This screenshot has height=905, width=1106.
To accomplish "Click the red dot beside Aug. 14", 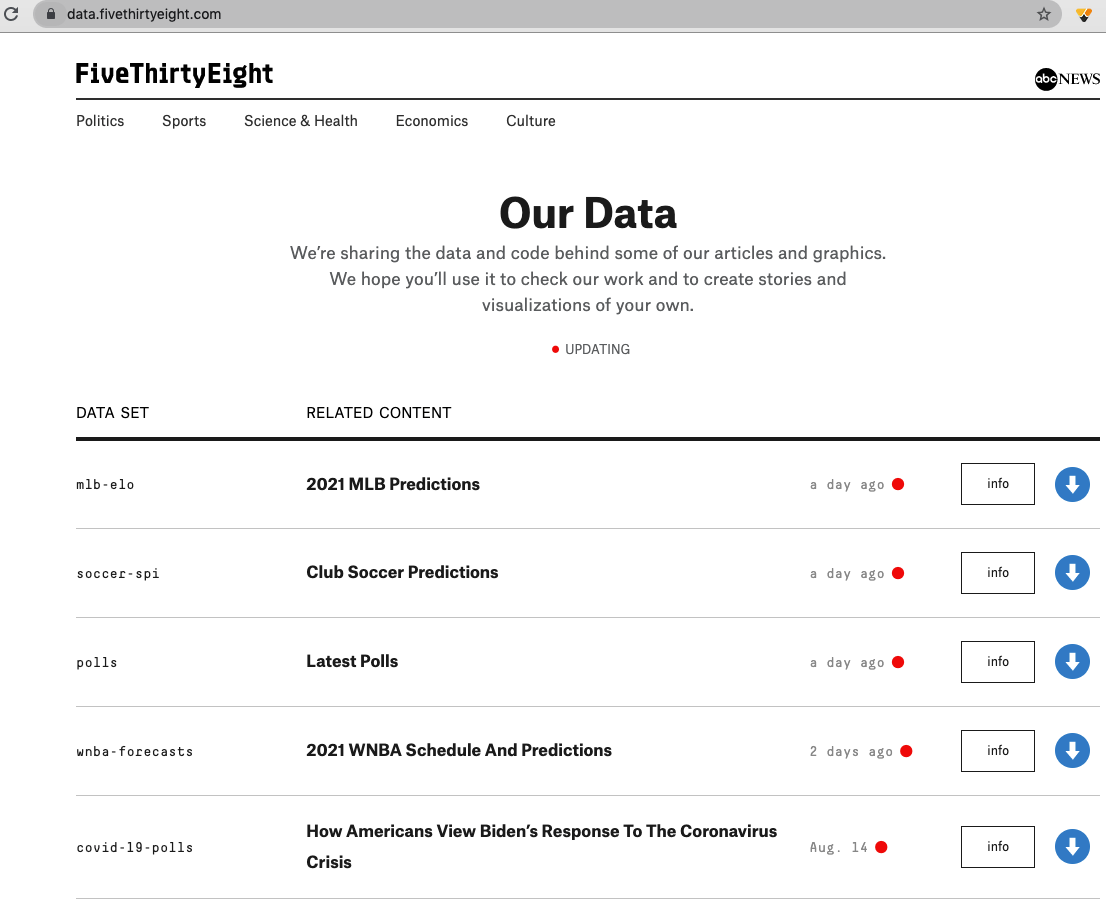I will pos(881,846).
